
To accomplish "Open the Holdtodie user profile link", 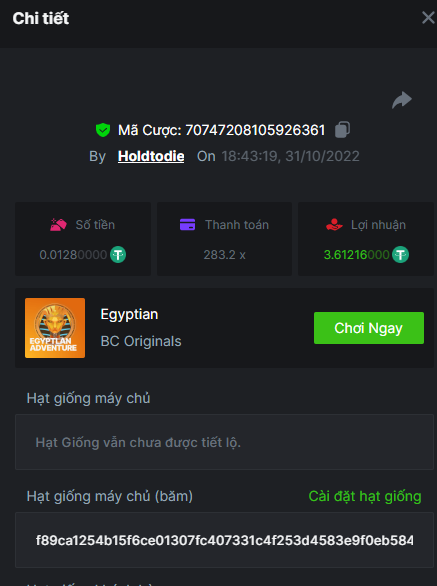I will tap(151, 156).
